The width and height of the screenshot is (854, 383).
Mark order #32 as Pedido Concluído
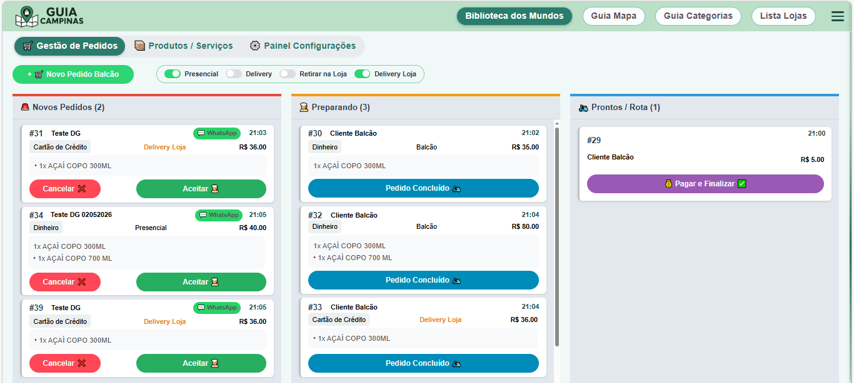pos(423,280)
